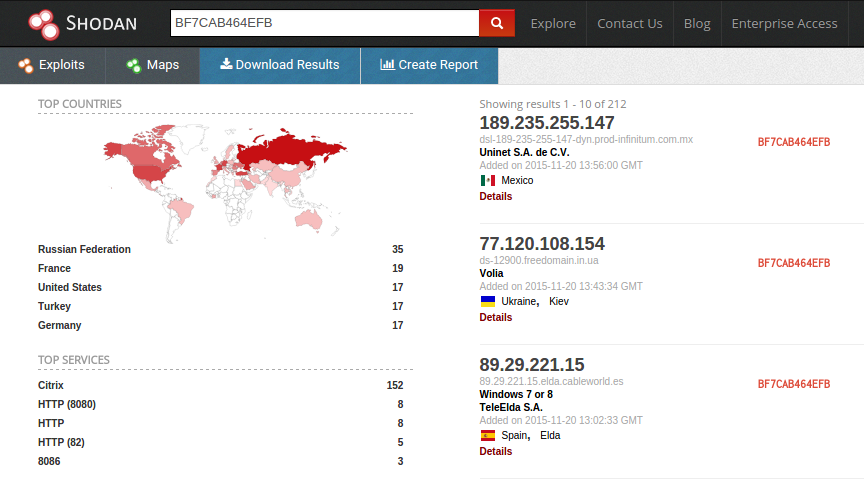Screen dimensions: 864x484
Task: Select the Maps tab
Action: click(153, 65)
